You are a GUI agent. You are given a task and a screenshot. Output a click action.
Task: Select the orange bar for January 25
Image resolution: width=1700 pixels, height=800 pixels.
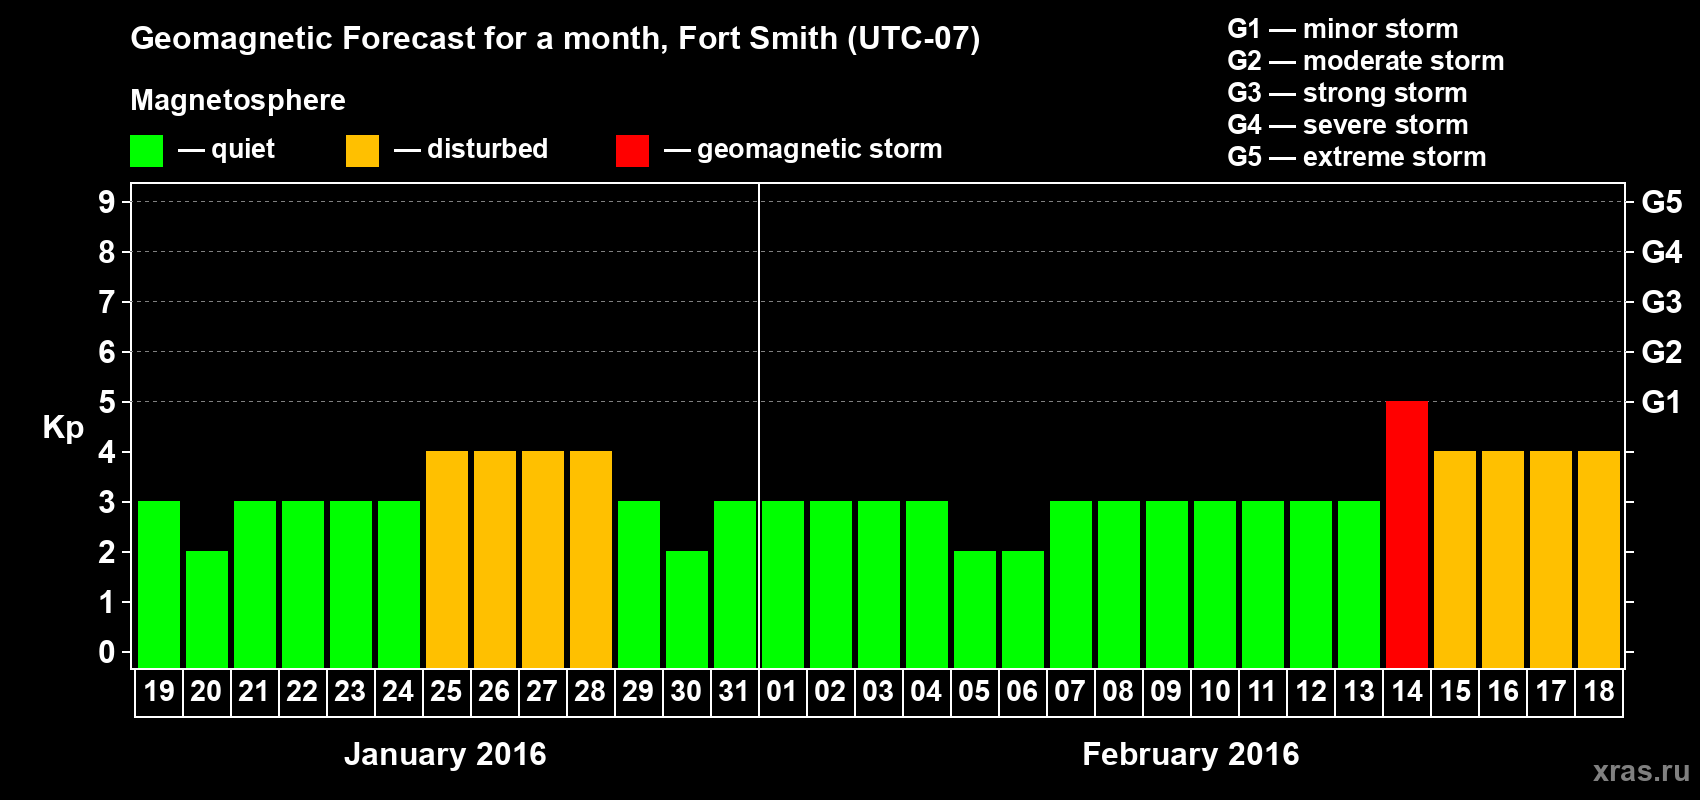click(x=447, y=559)
